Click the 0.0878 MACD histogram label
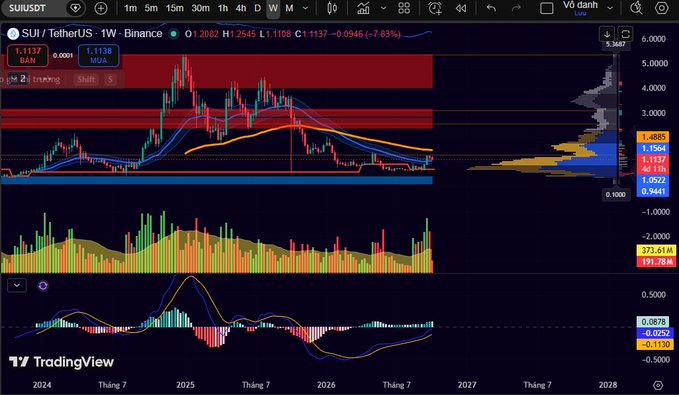The image size is (679, 395). [653, 322]
